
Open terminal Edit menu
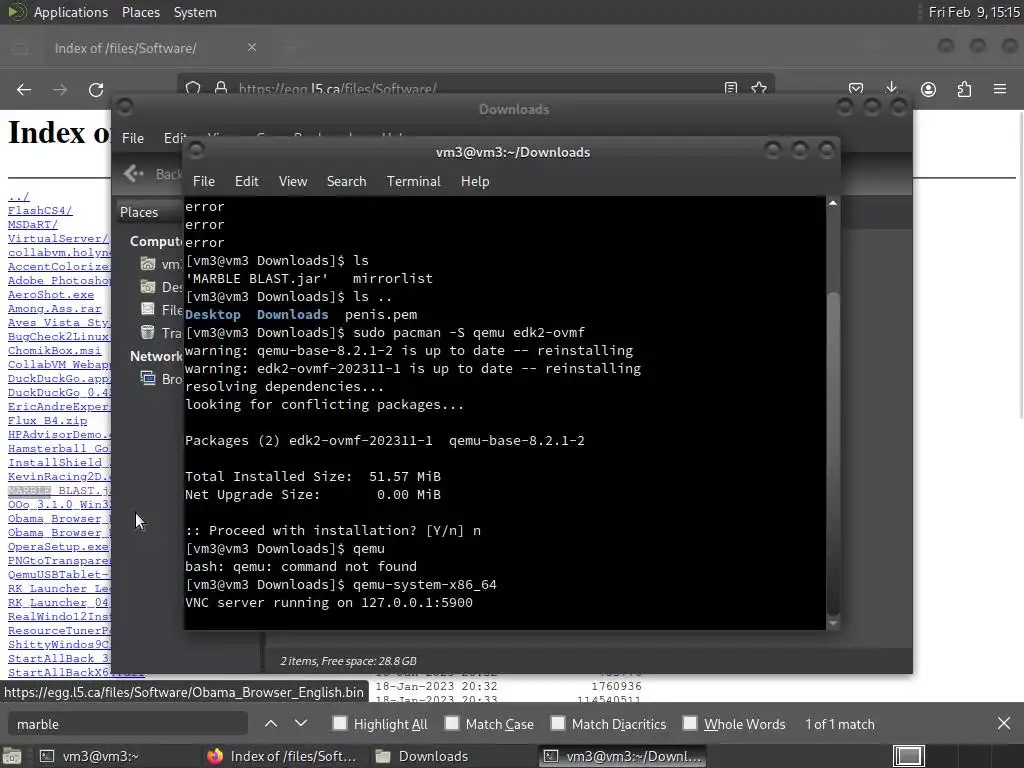[247, 181]
